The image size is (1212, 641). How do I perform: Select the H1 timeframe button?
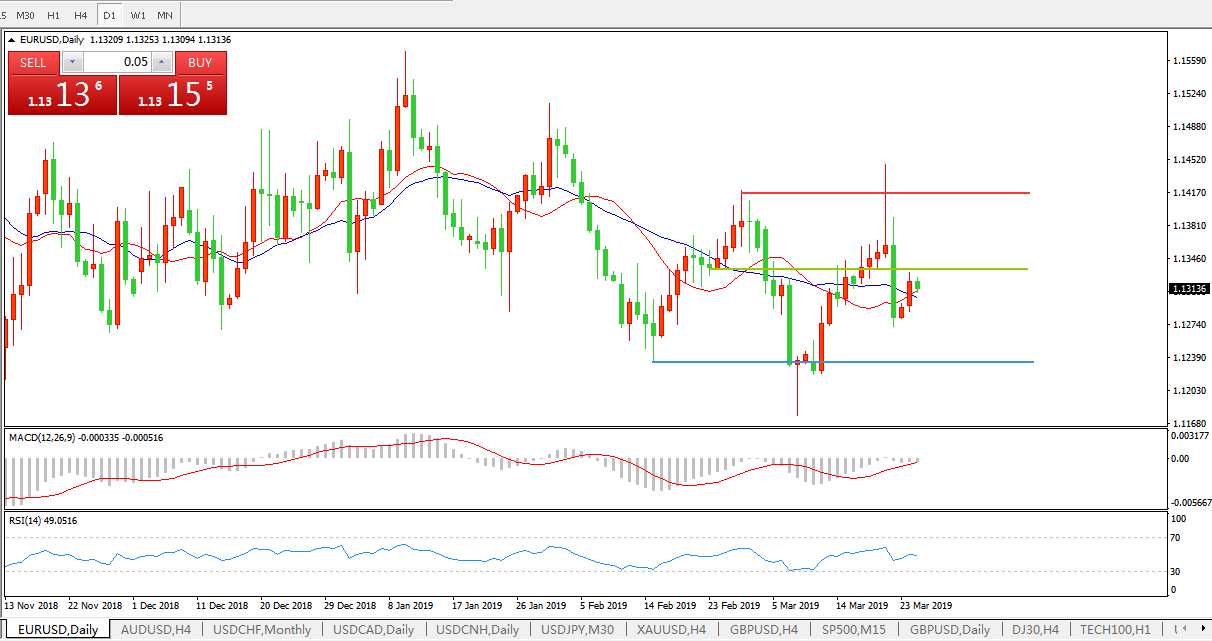click(54, 15)
